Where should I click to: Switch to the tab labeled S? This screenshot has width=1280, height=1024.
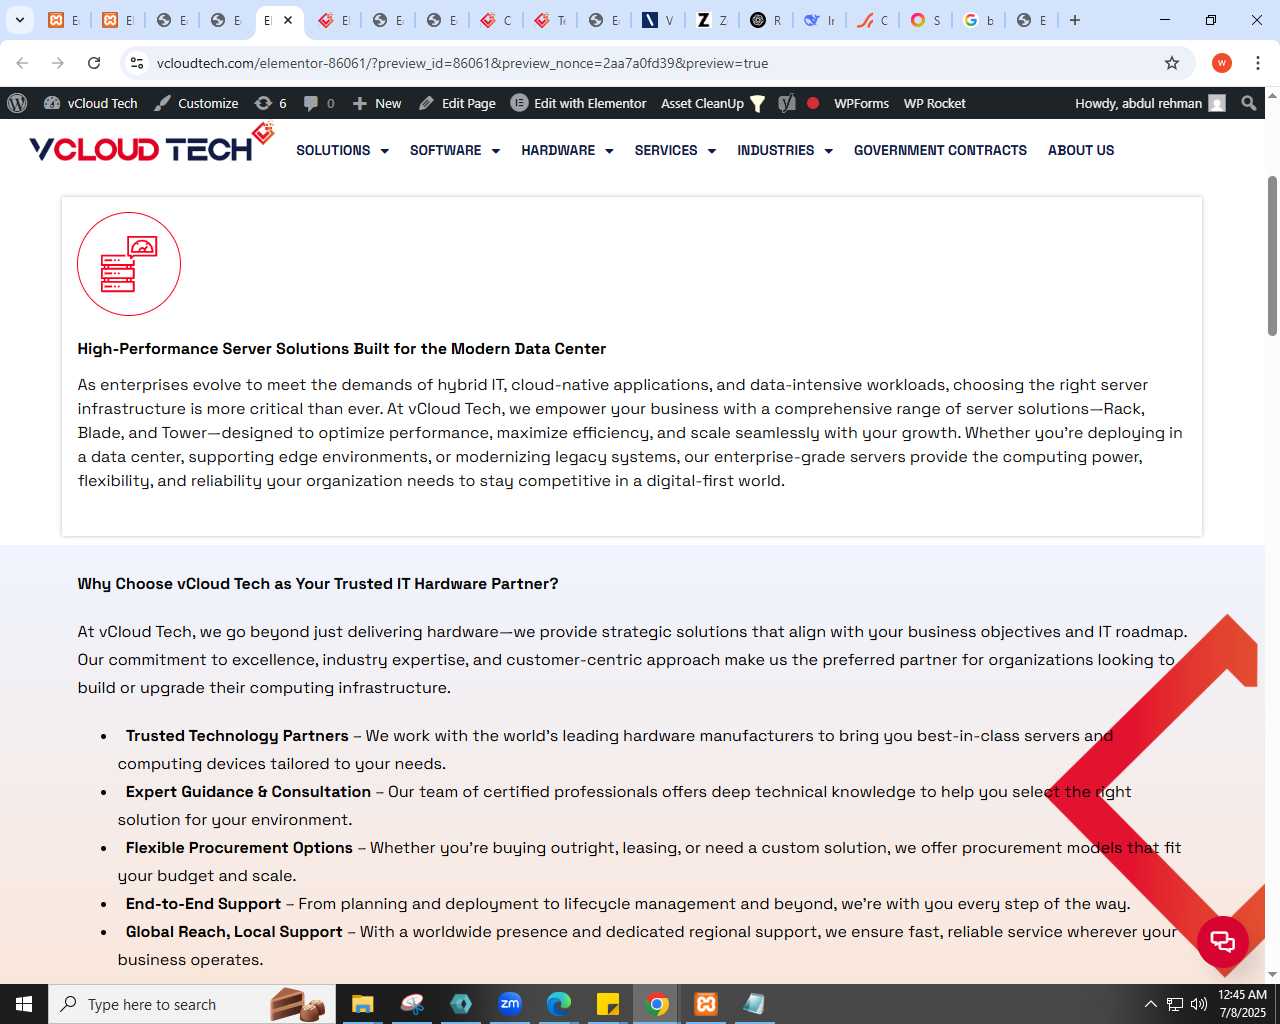coord(925,20)
